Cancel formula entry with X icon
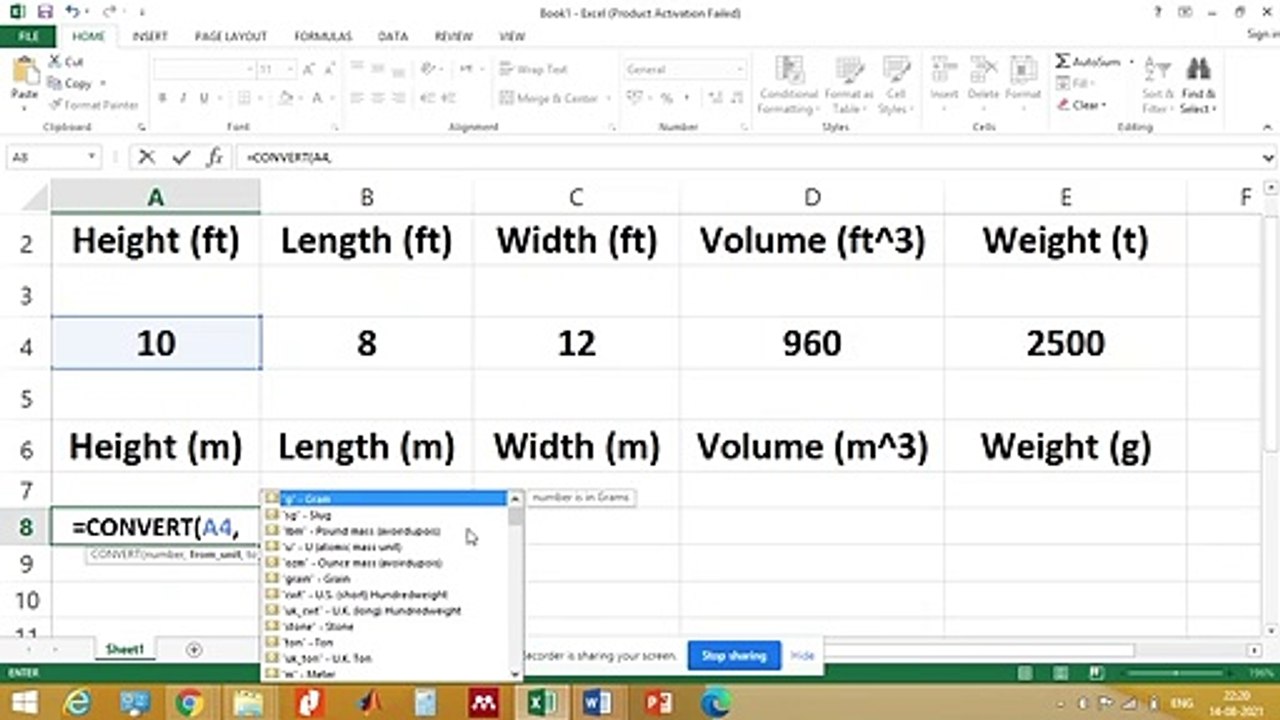The image size is (1280, 720). 147,157
